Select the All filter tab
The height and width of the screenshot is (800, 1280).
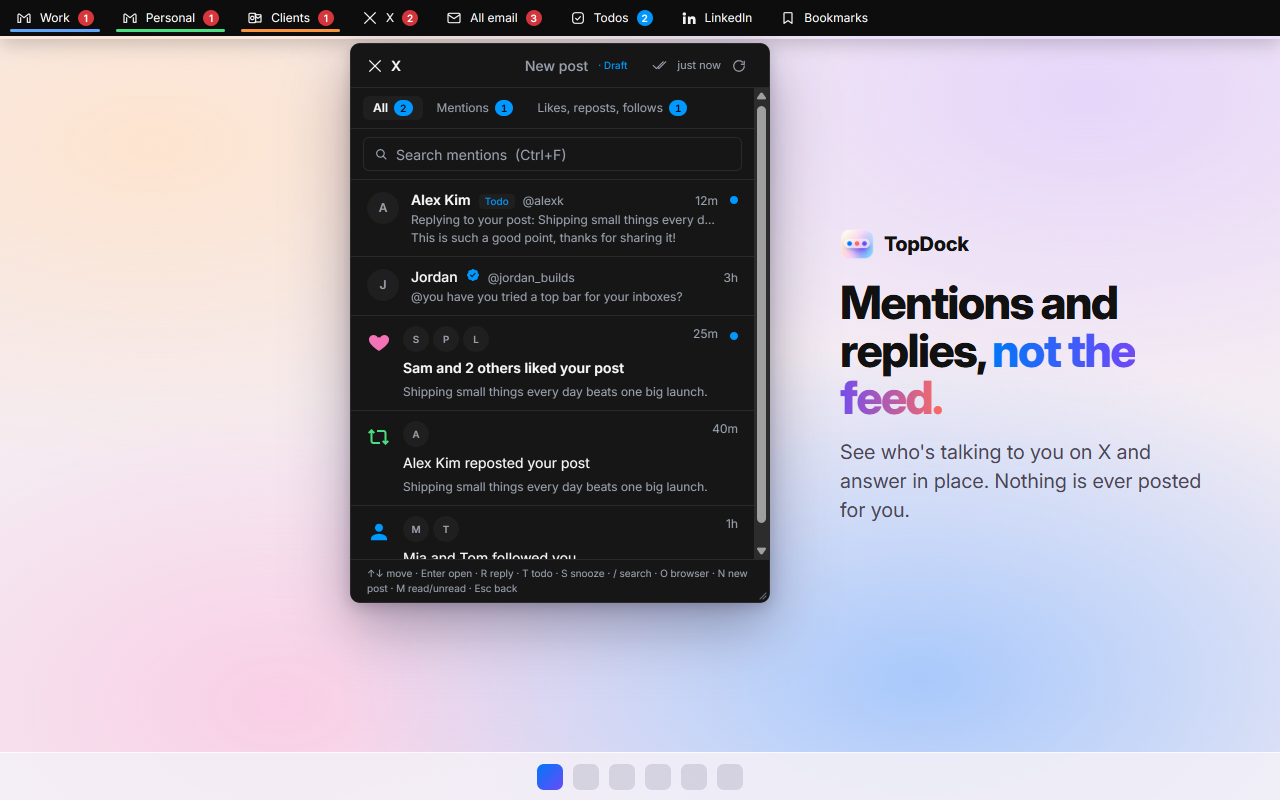point(393,108)
